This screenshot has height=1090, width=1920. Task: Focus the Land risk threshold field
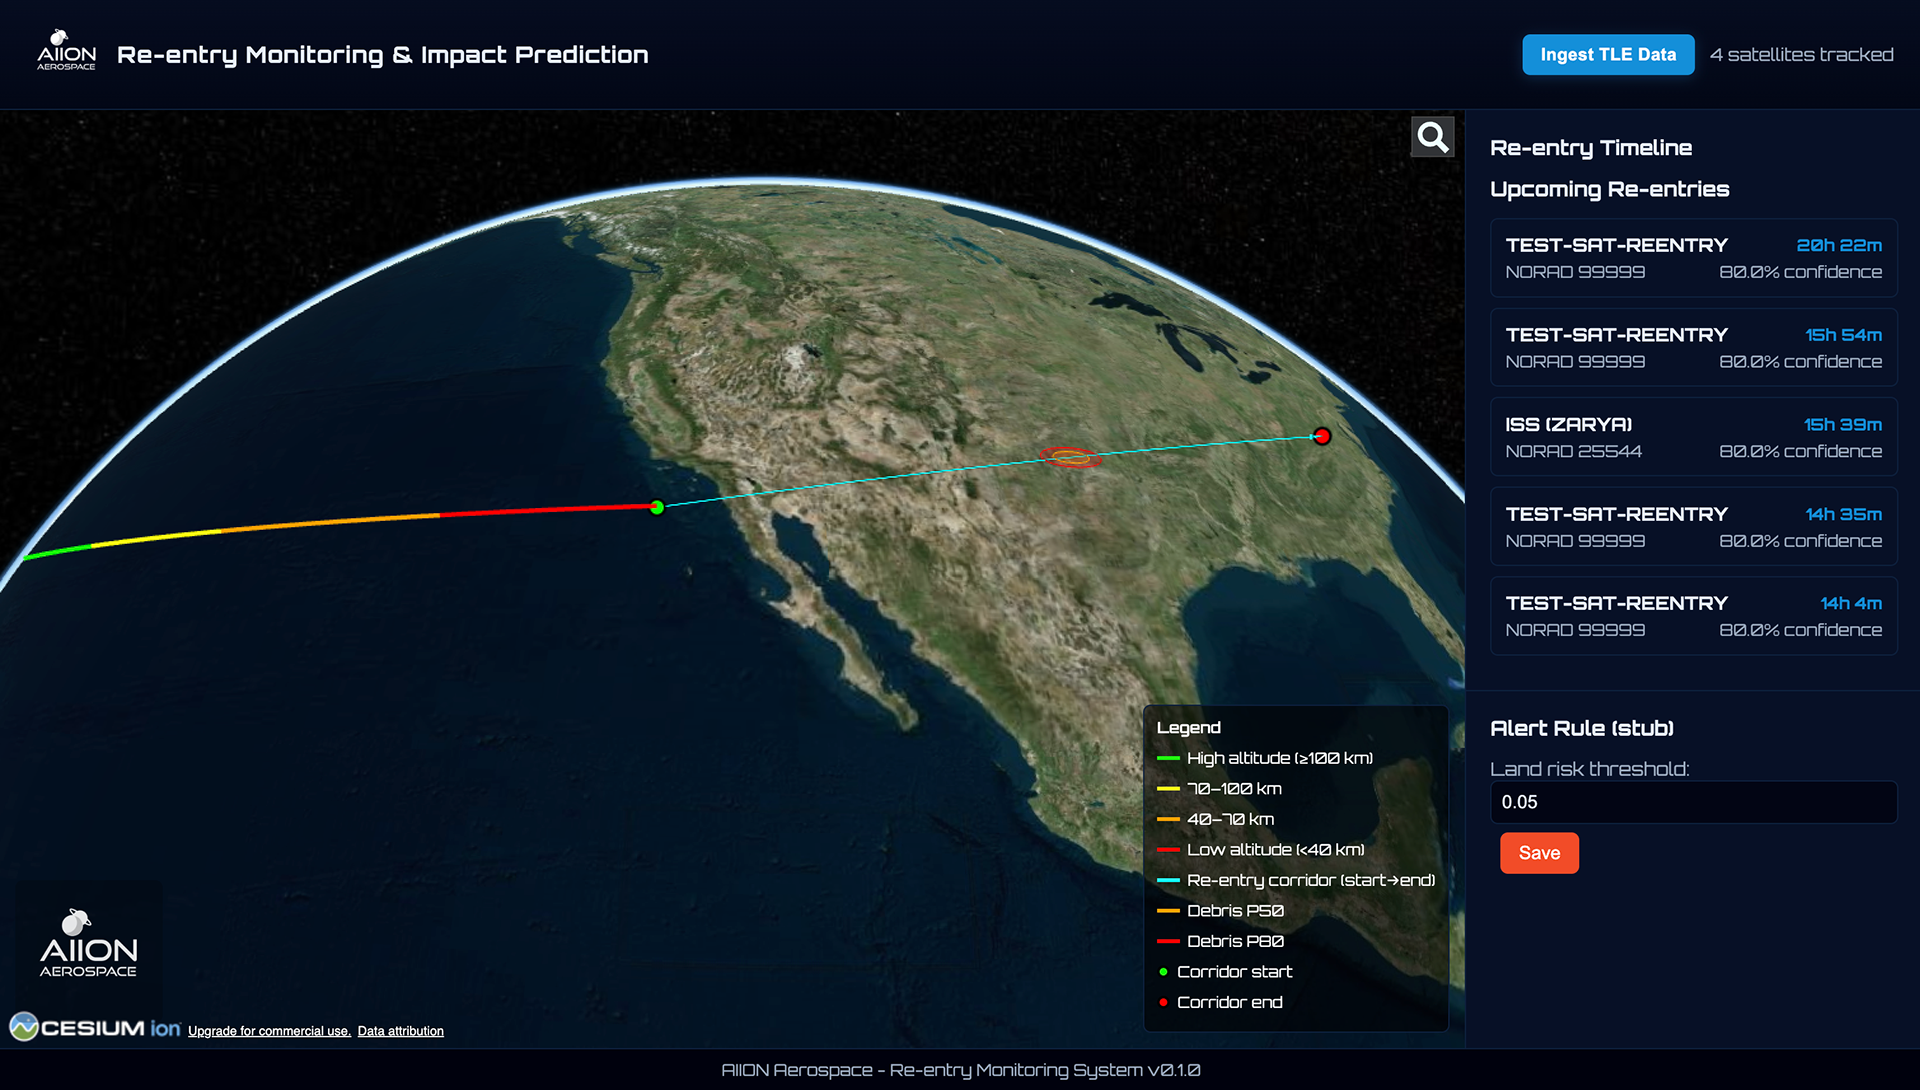pos(1693,802)
